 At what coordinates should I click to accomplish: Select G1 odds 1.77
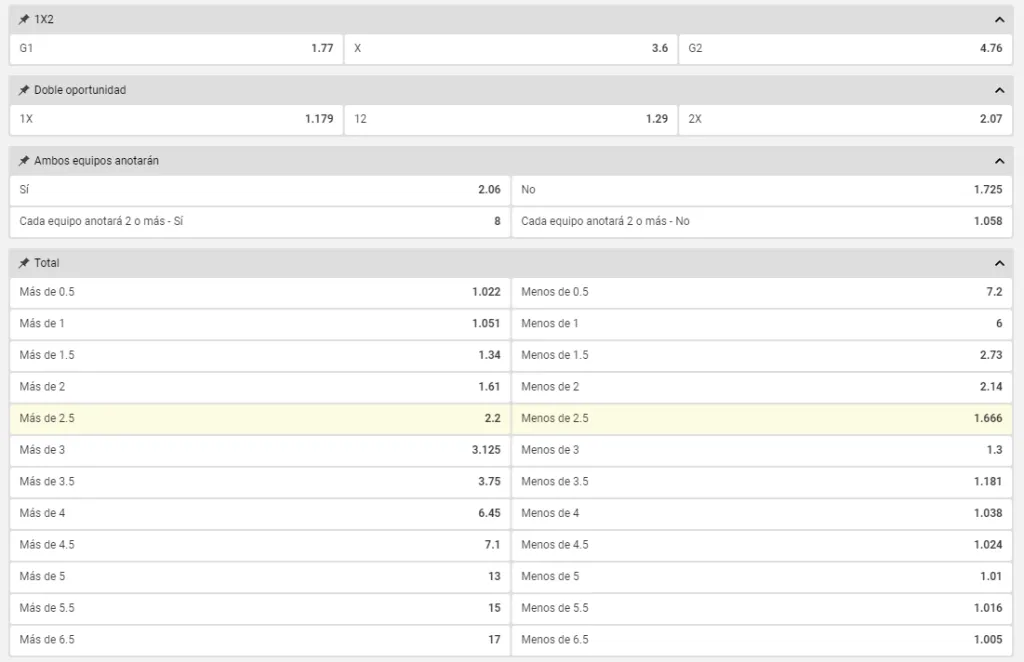coord(176,48)
